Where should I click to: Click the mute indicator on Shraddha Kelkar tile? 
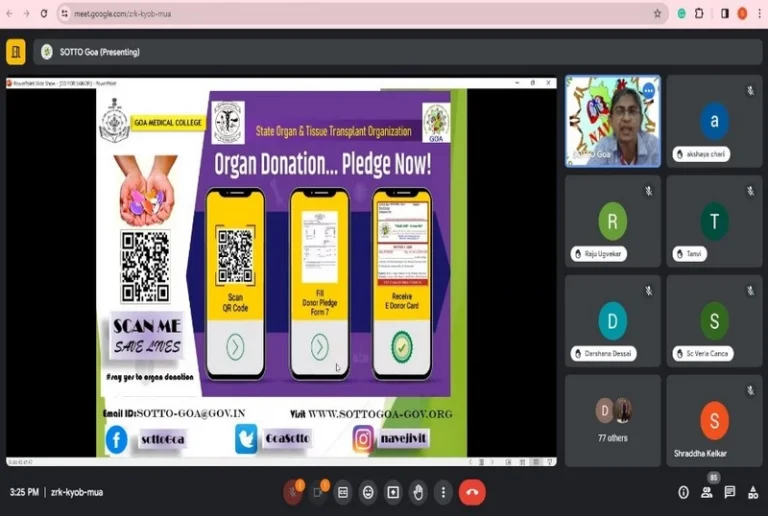(750, 391)
